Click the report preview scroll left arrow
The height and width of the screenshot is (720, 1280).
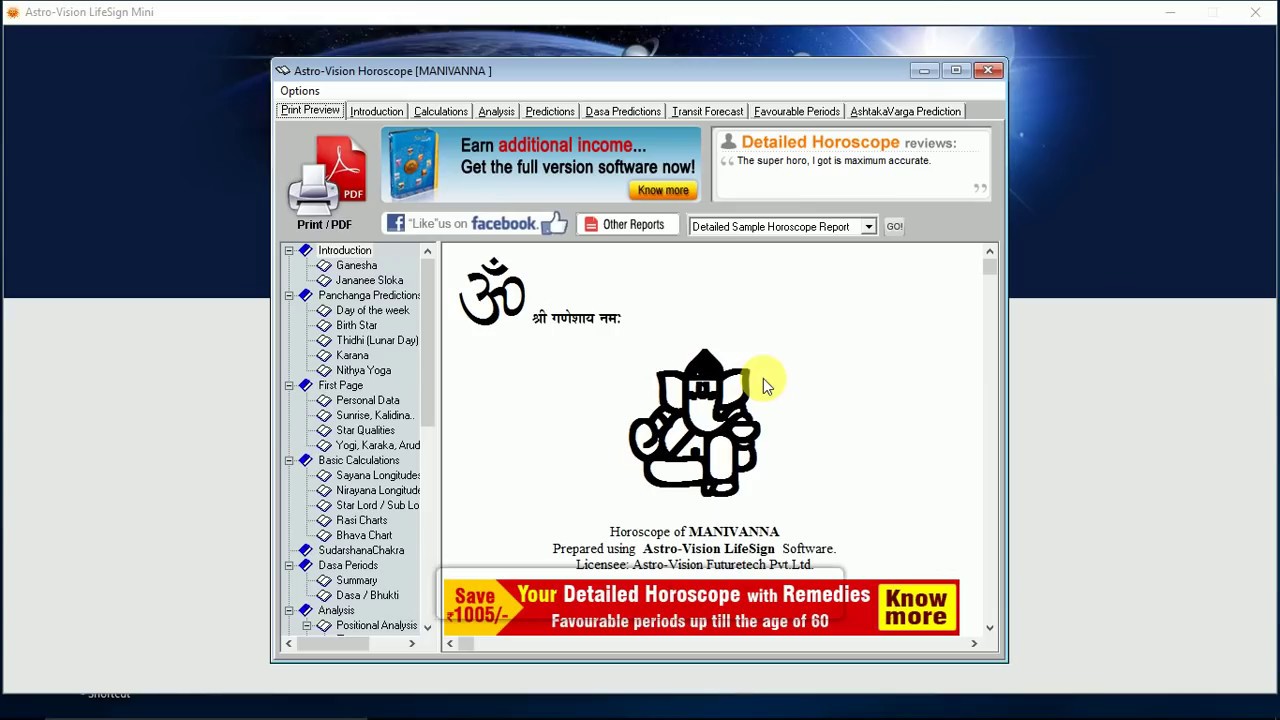[x=450, y=644]
